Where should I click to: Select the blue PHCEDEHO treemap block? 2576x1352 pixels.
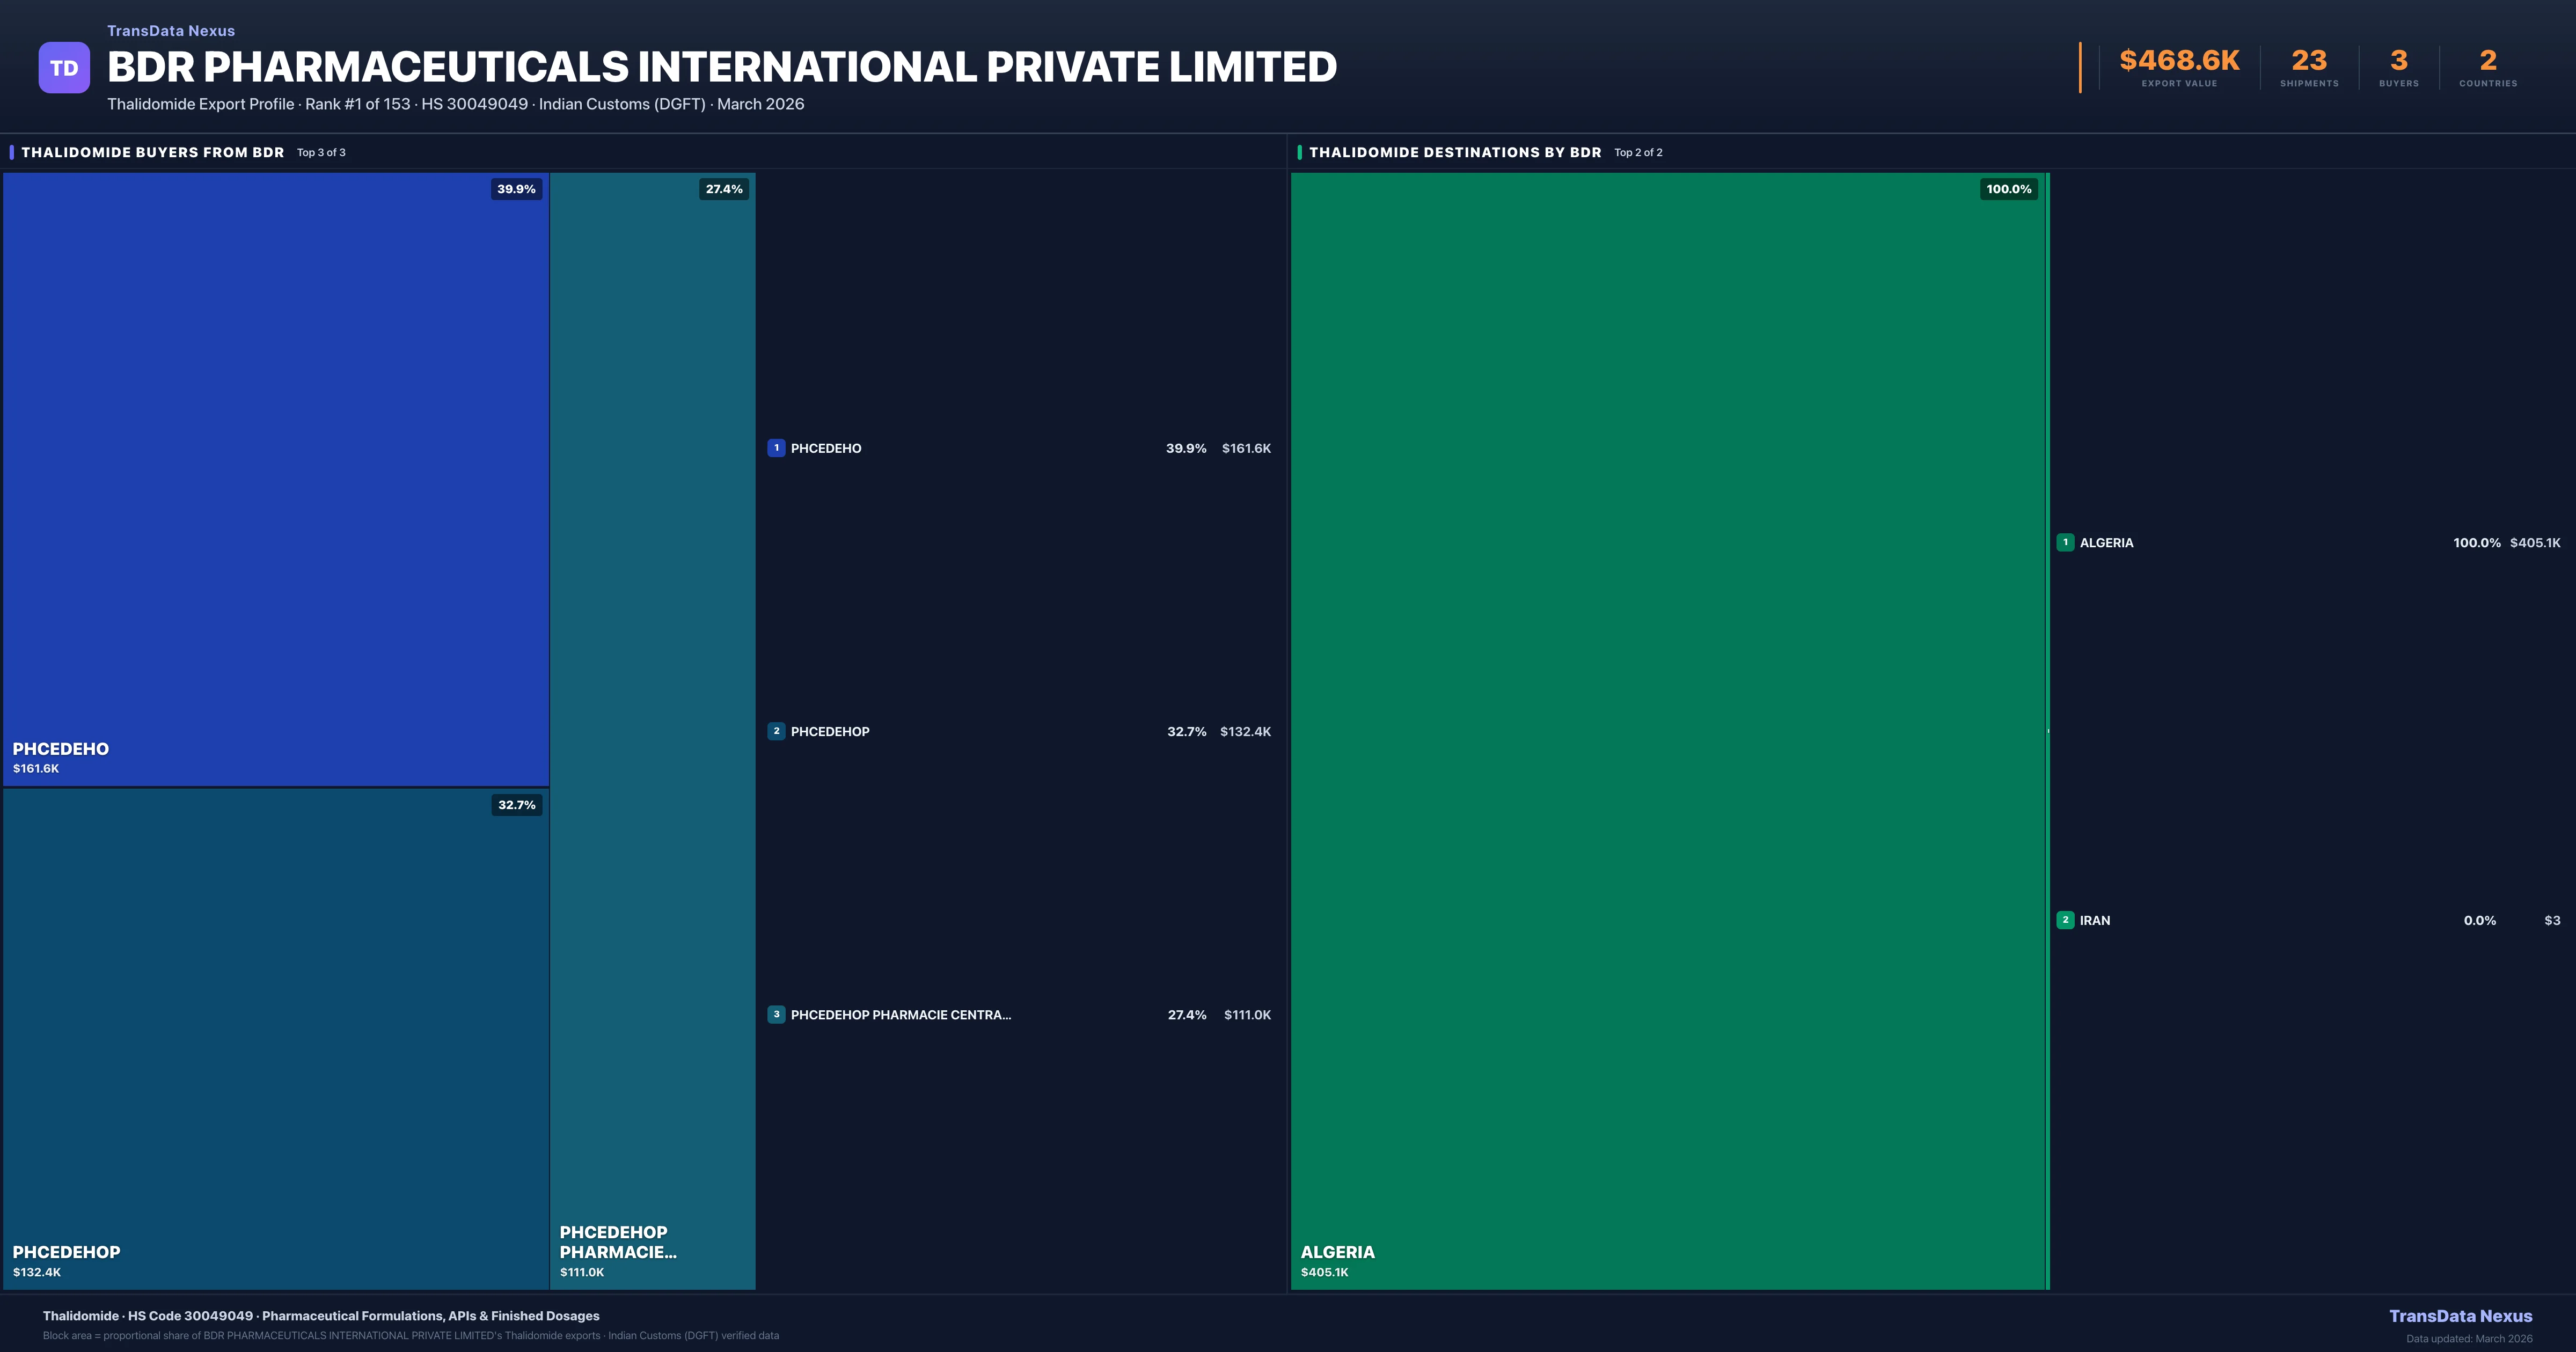(x=276, y=480)
